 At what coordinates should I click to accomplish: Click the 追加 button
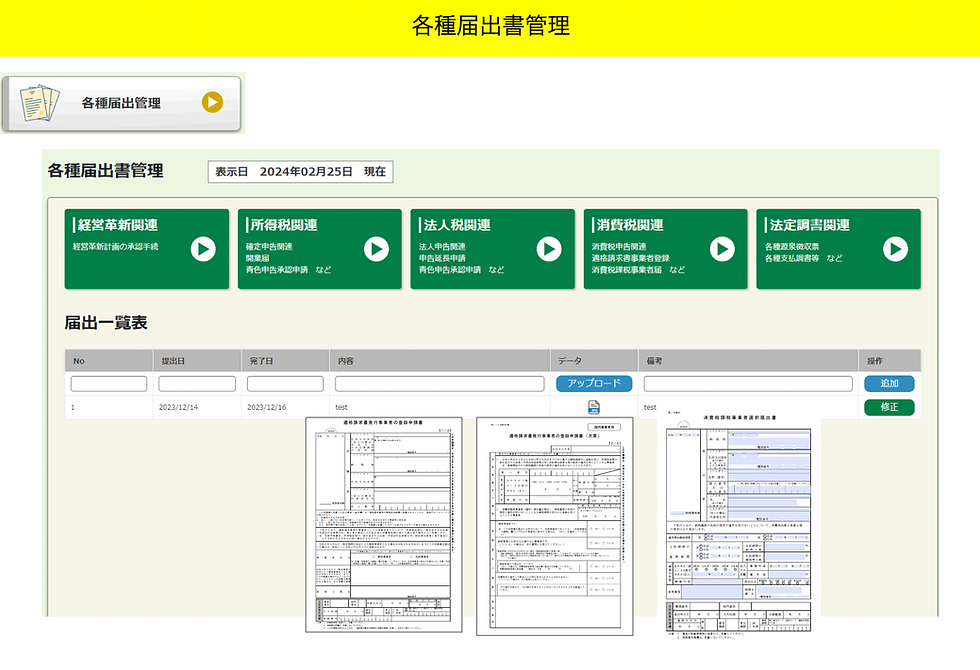(889, 383)
